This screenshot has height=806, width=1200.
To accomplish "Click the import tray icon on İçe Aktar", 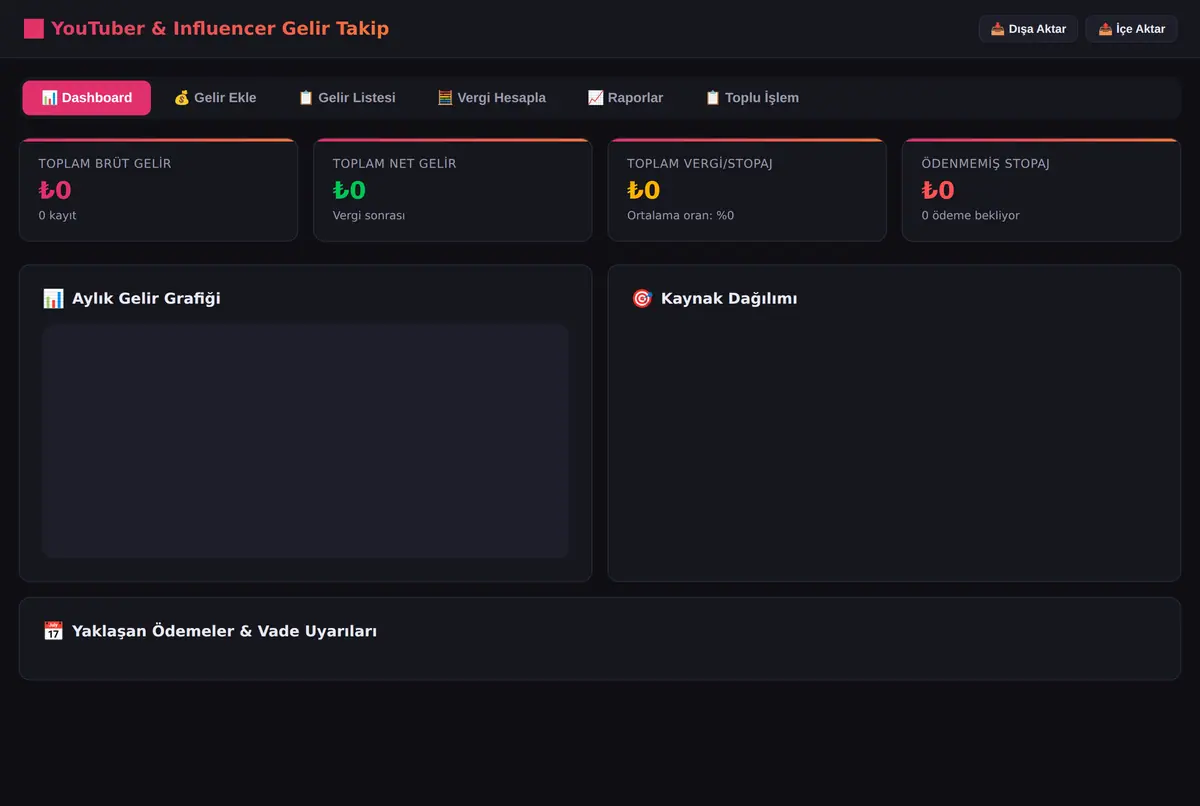I will point(1105,29).
